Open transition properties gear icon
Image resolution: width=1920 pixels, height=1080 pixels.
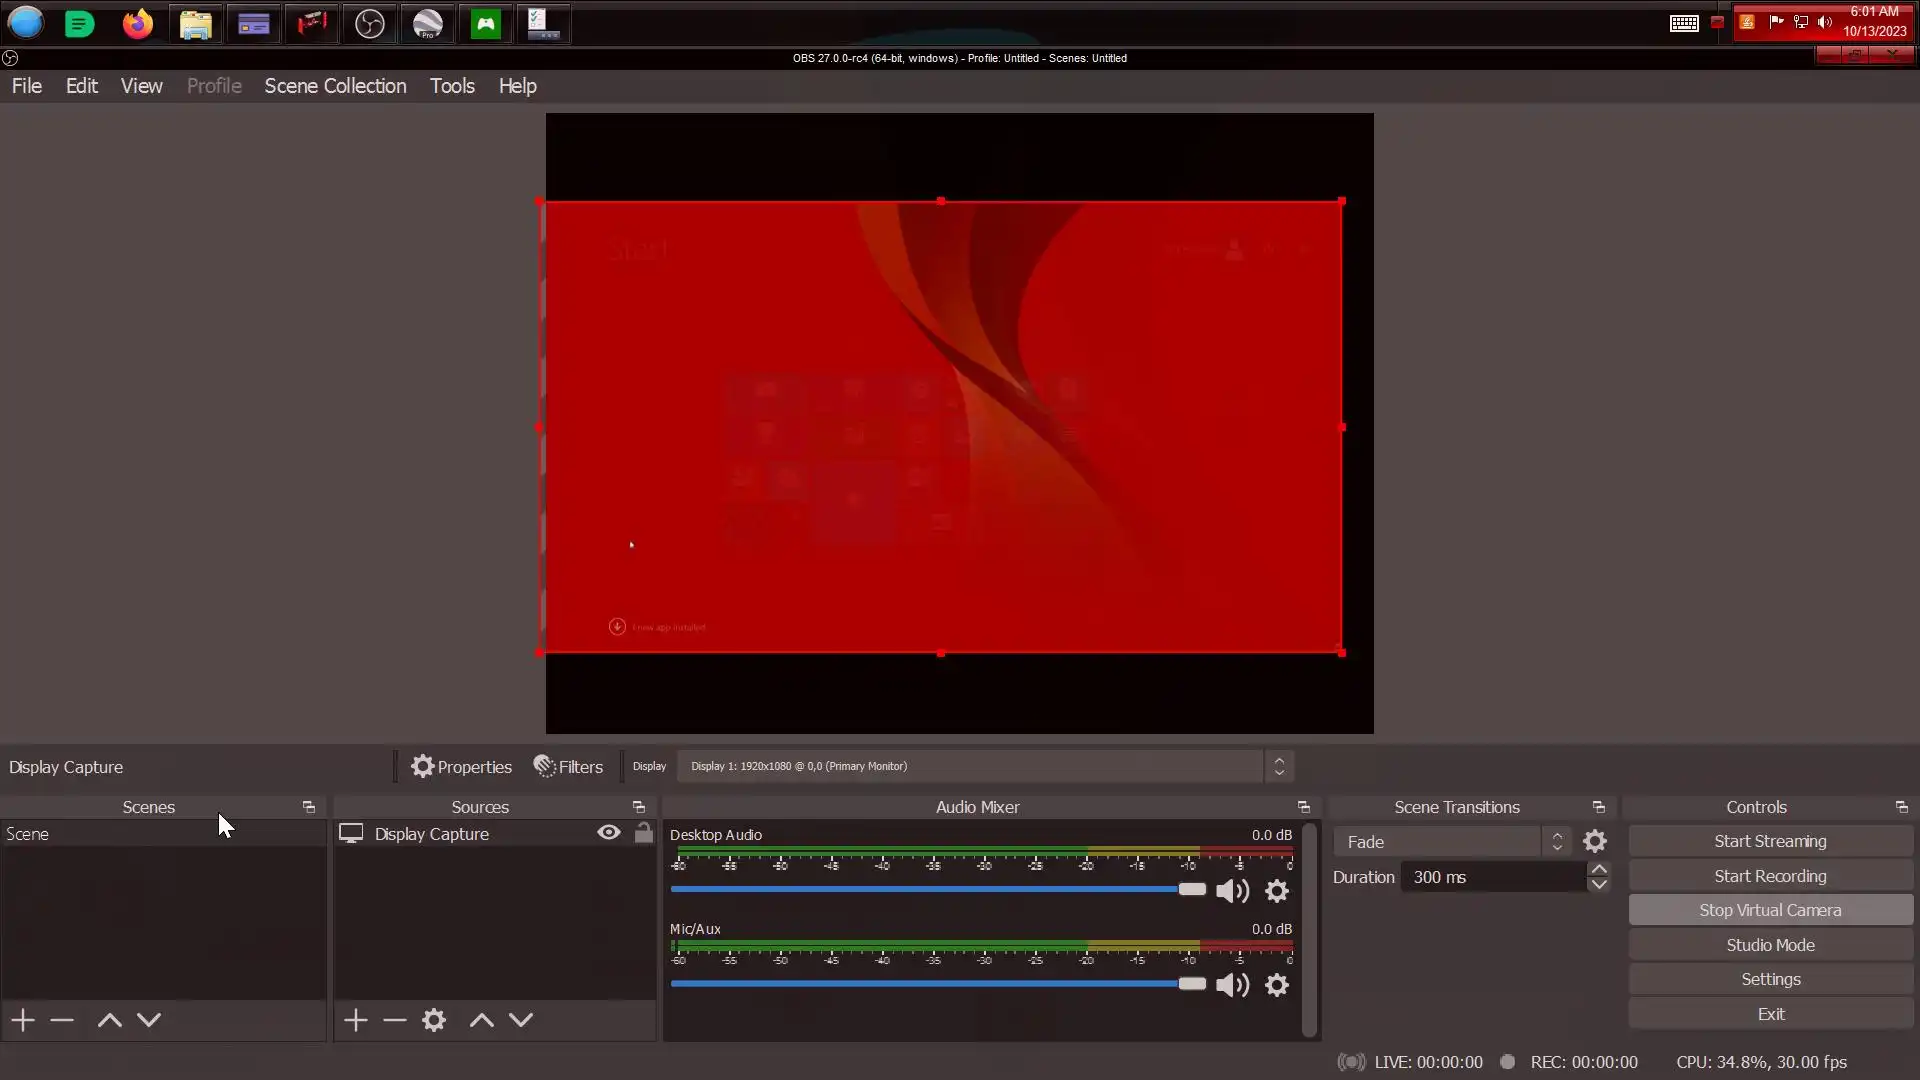(1595, 842)
